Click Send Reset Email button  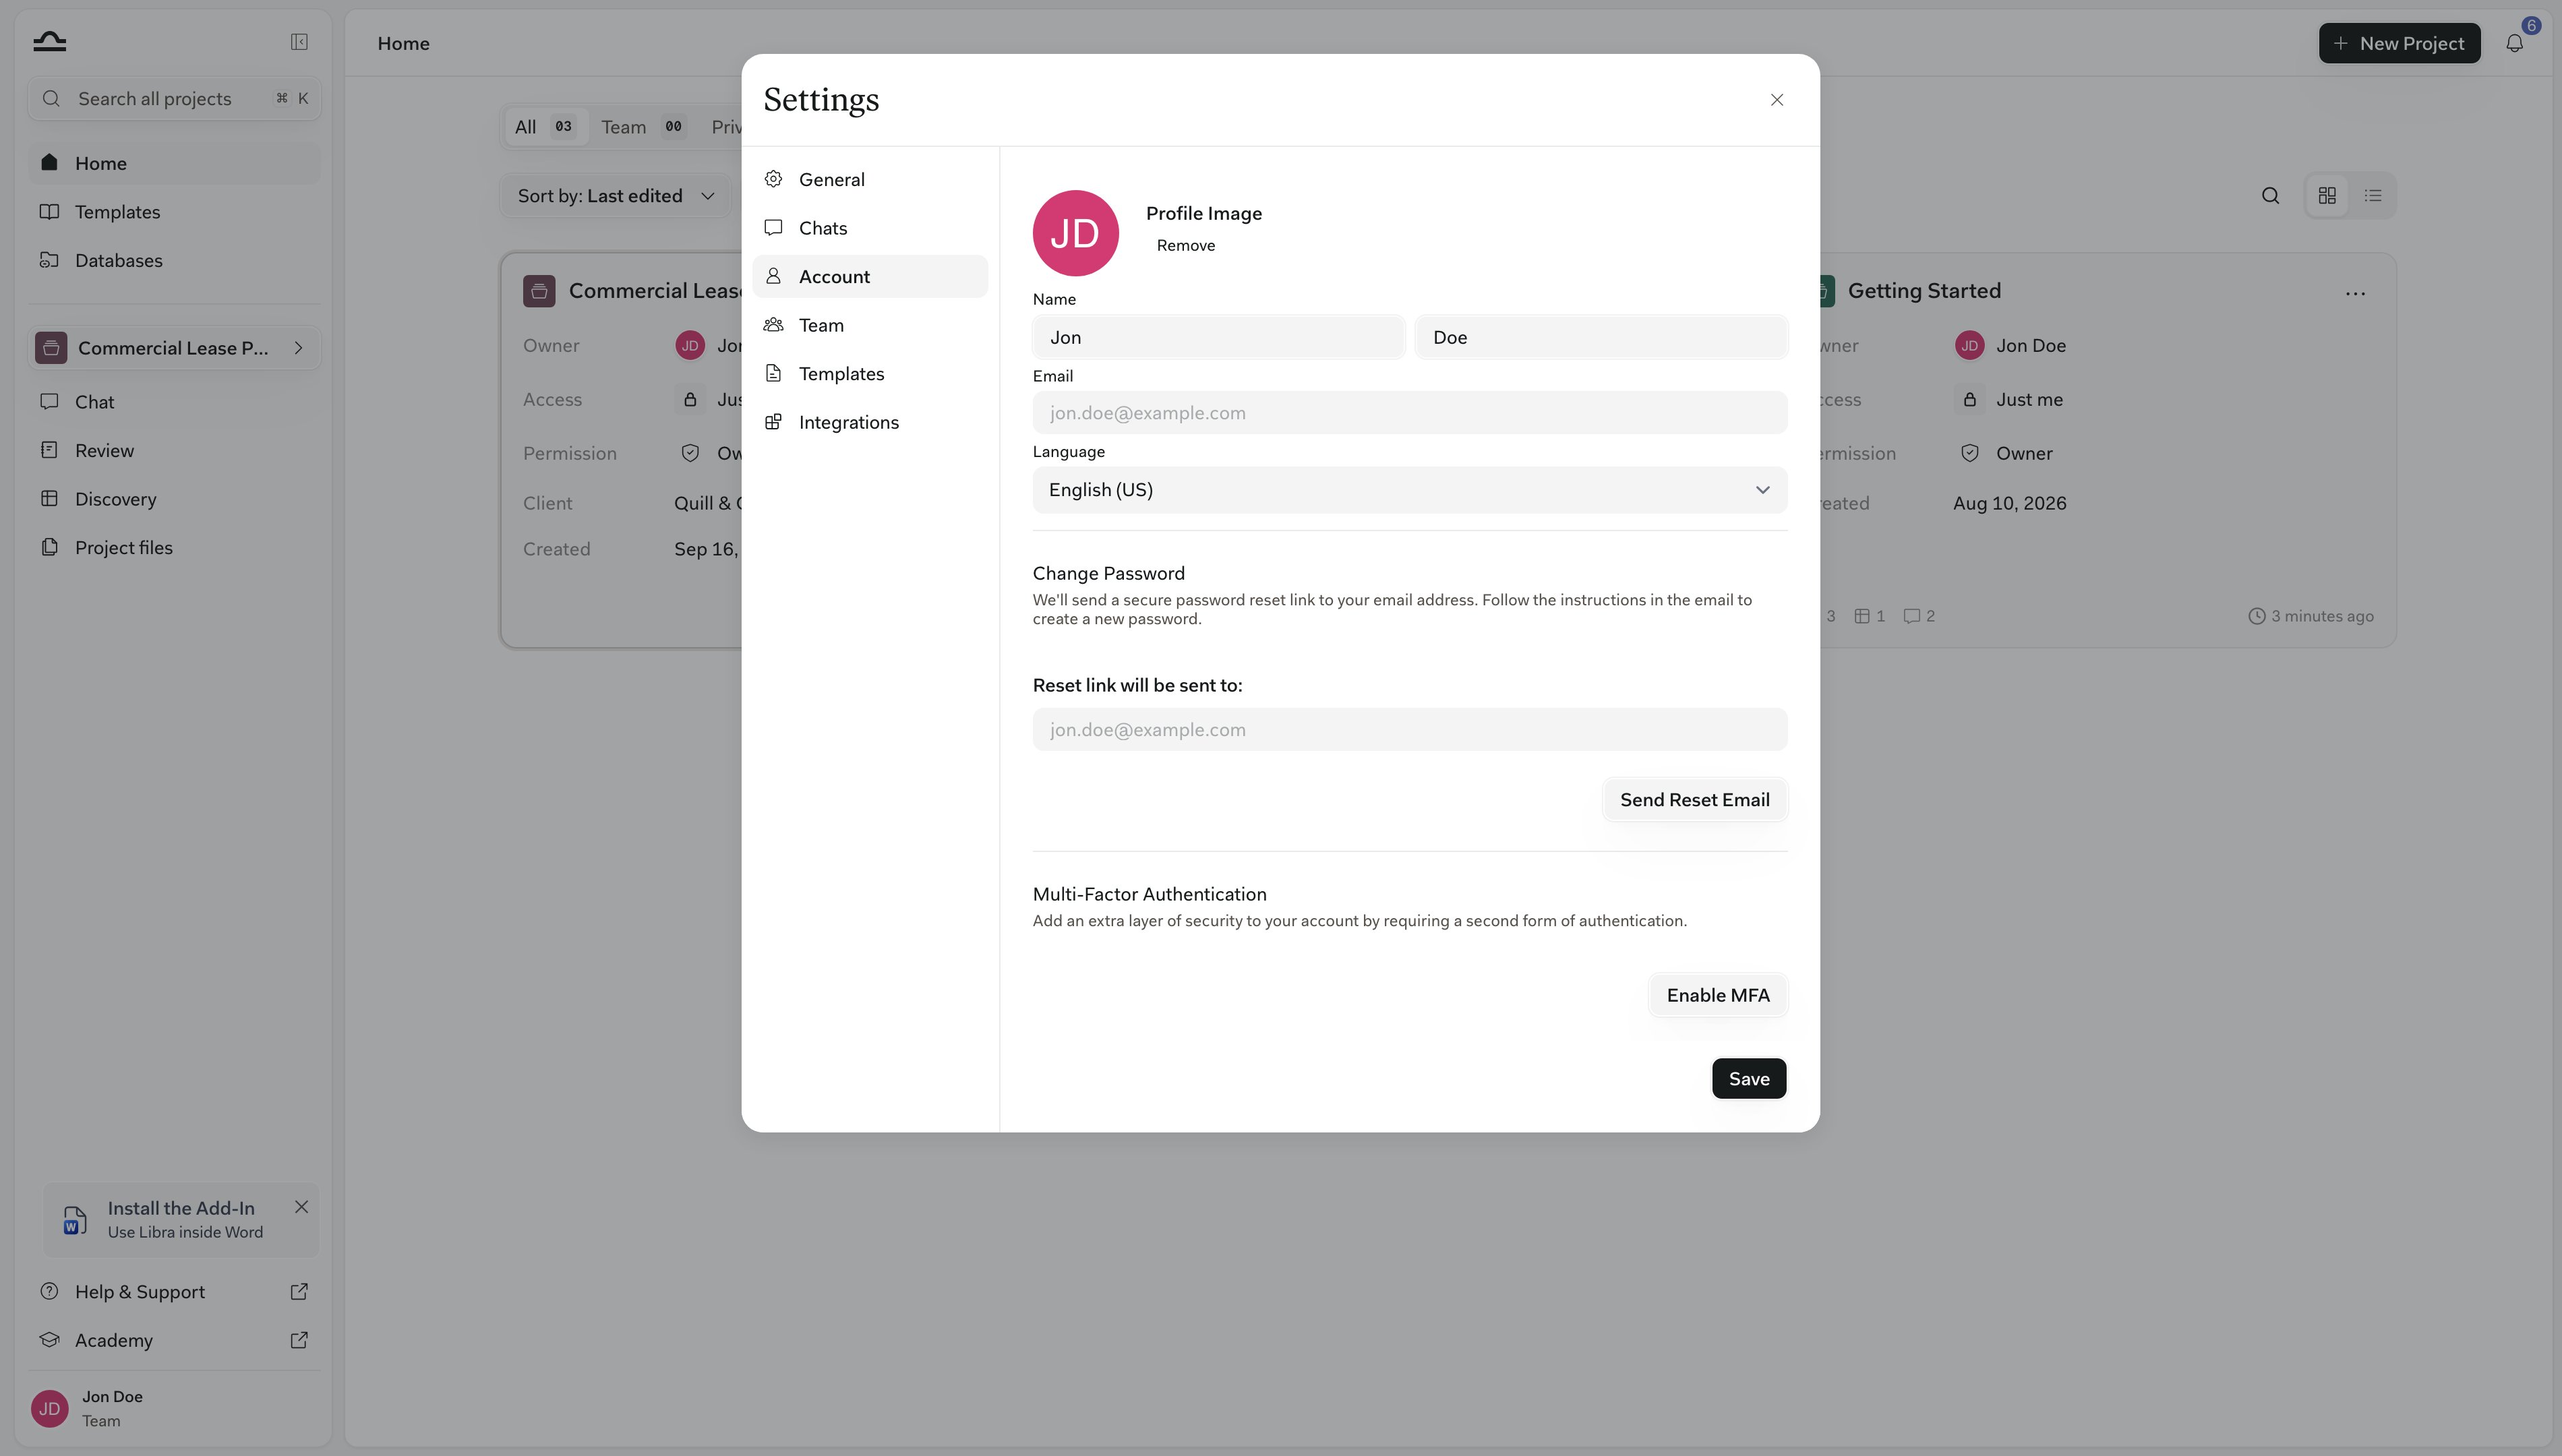click(1695, 800)
